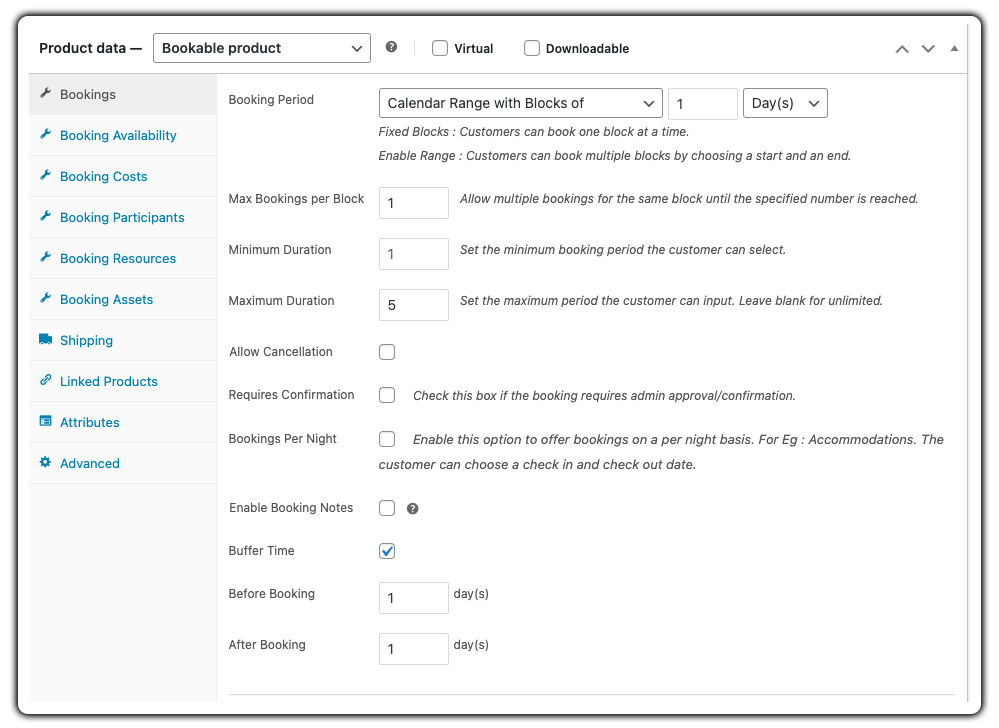This screenshot has width=999, height=728.
Task: Enable the Bookings Per Night option
Action: point(387,439)
